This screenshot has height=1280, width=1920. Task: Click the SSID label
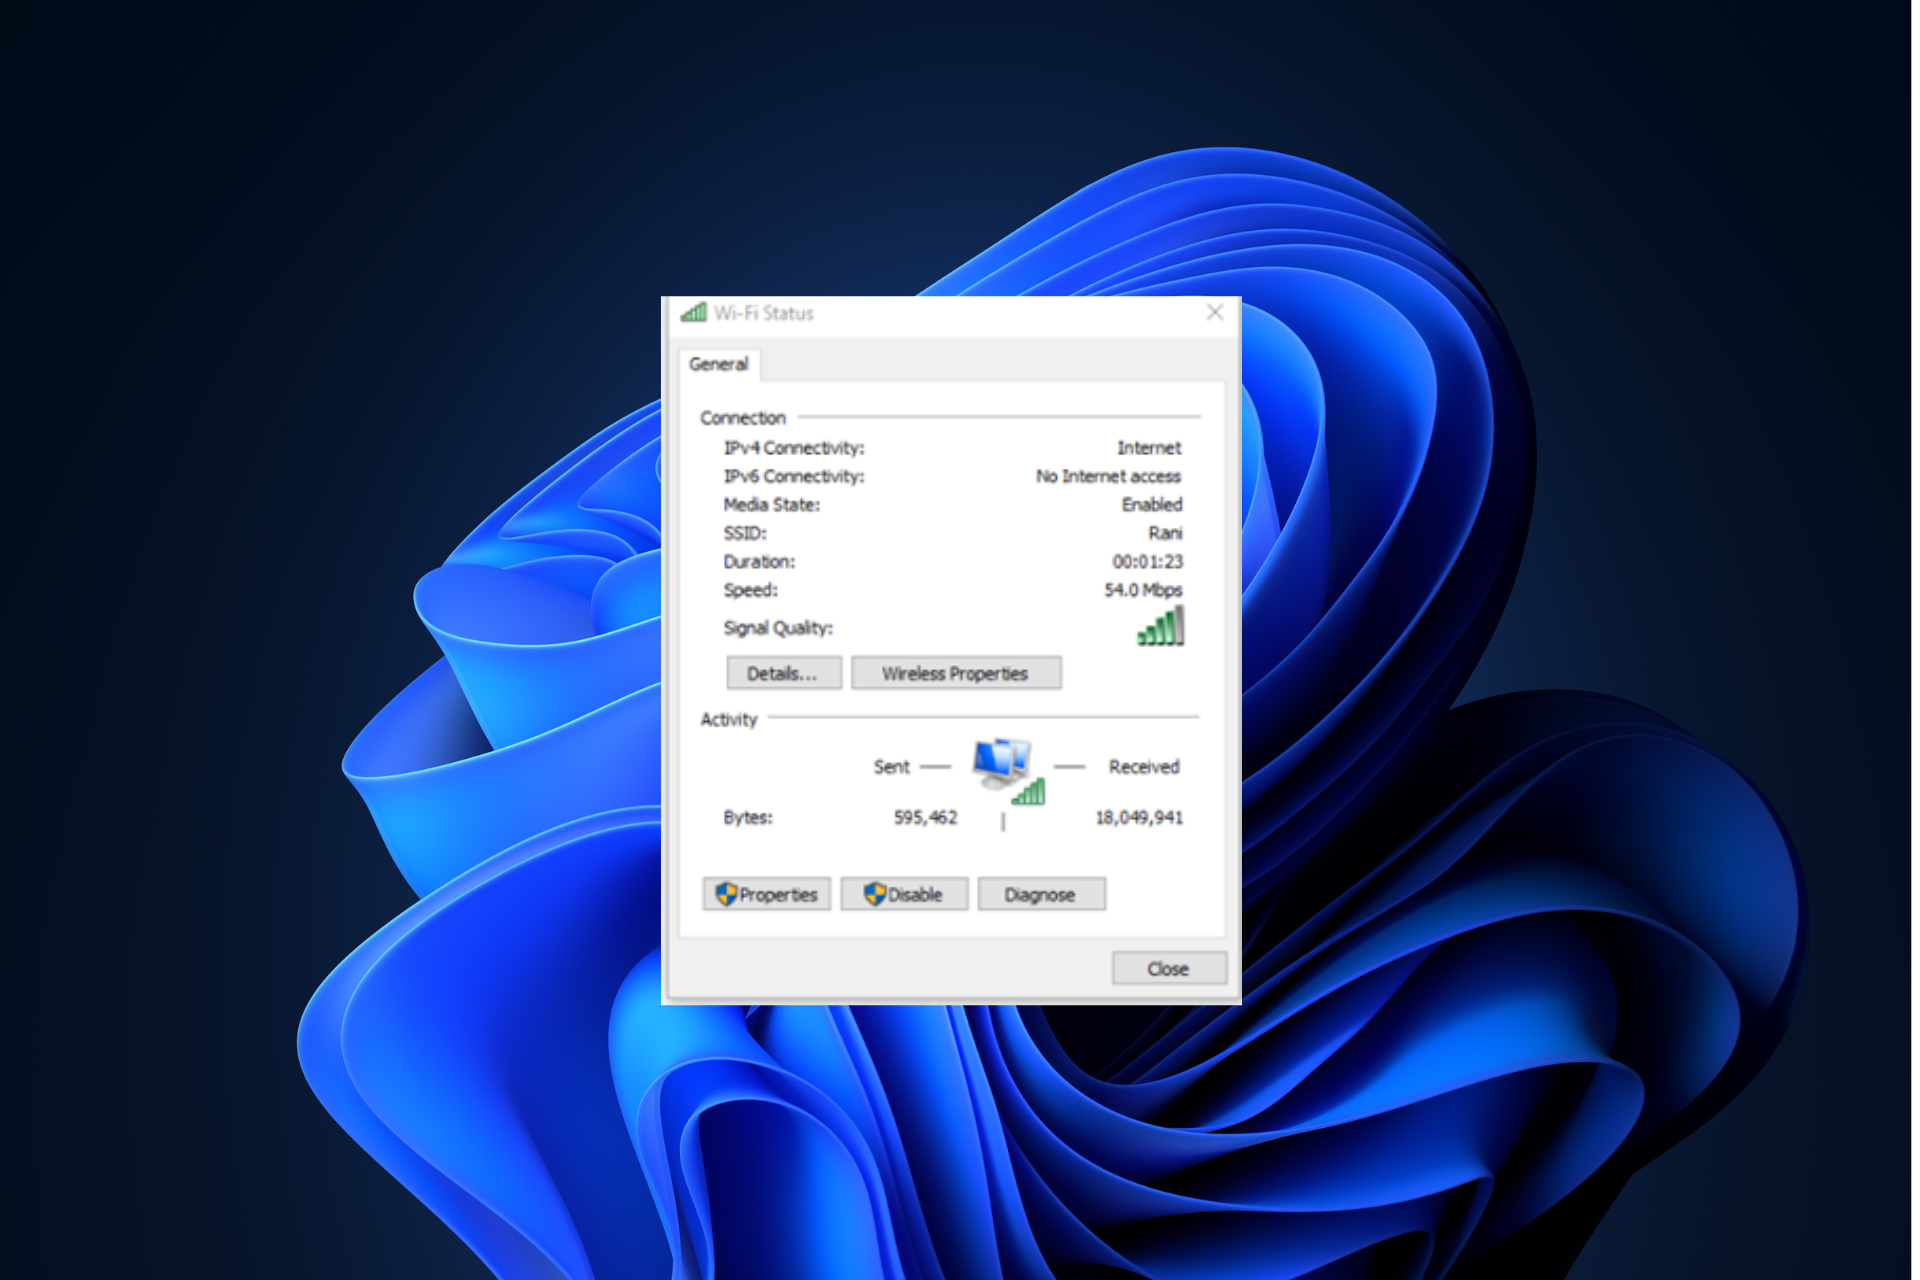coord(745,533)
